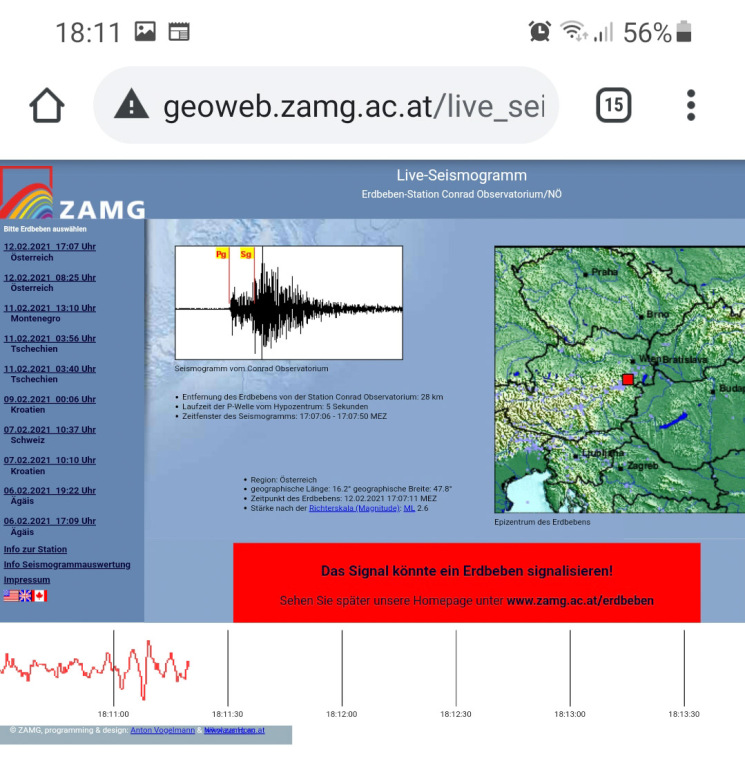Open earthquake 12.02.2021 17:07 Uhr Österreich
The height and width of the screenshot is (768, 745).
coord(50,247)
